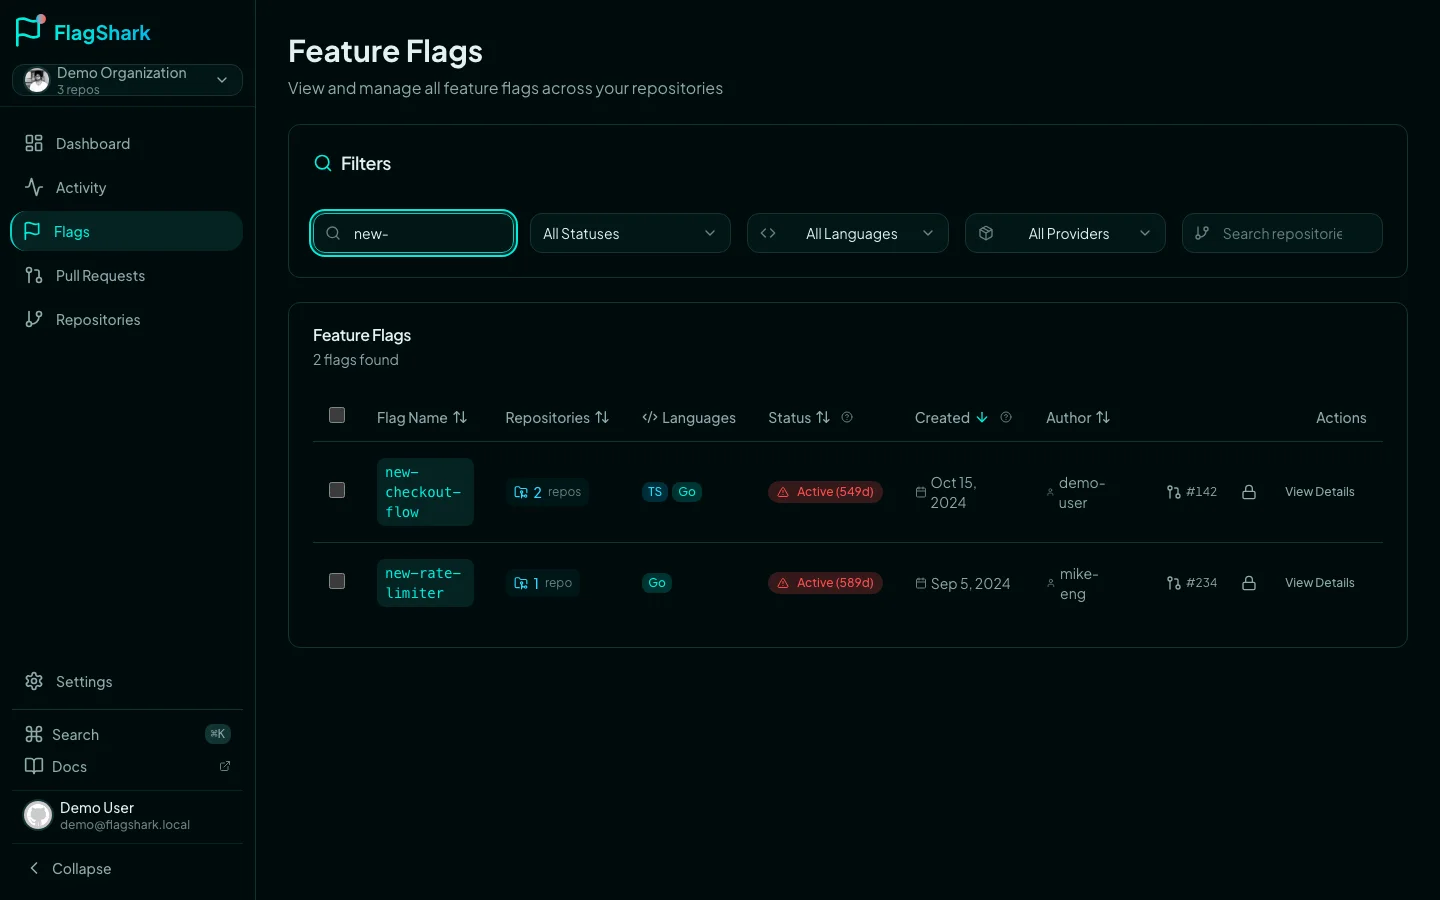Image resolution: width=1440 pixels, height=900 pixels.
Task: Tick the checkbox beside new-checkout-flow
Action: [x=337, y=490]
